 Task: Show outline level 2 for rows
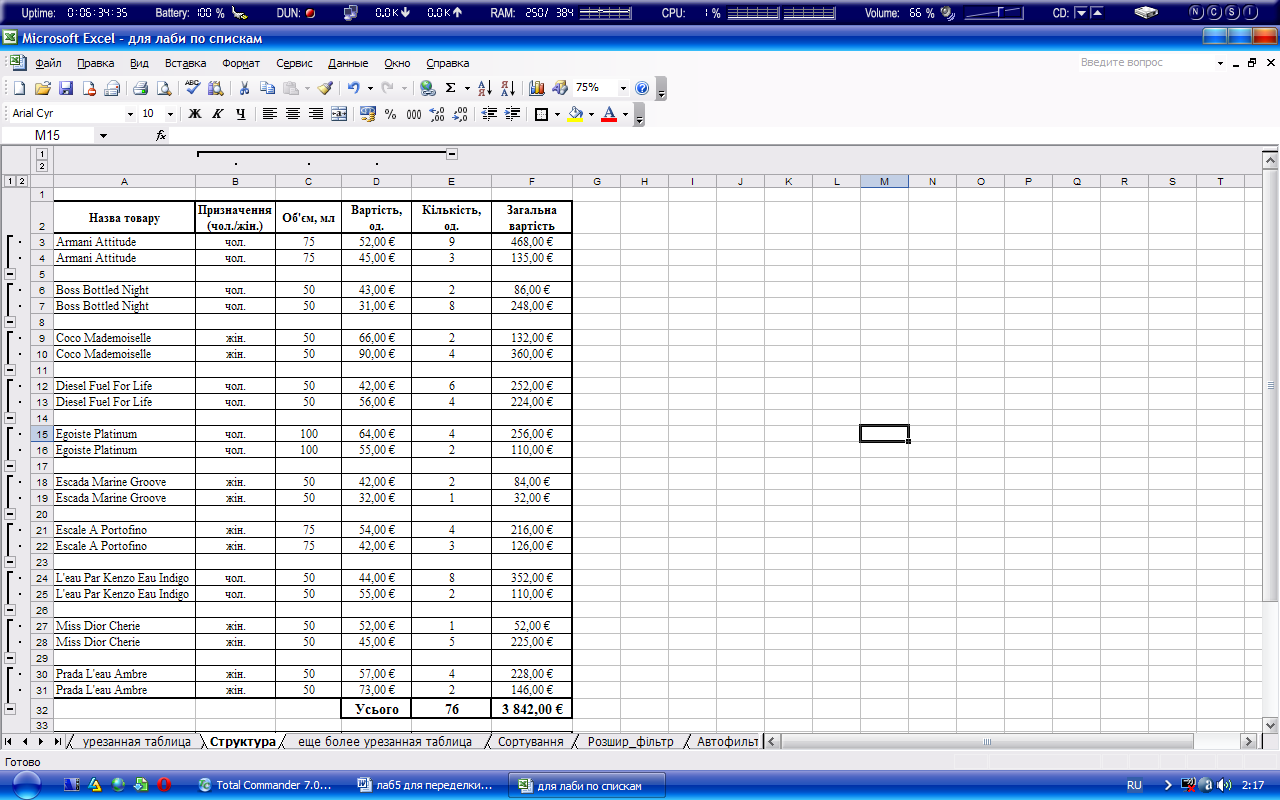[x=21, y=181]
